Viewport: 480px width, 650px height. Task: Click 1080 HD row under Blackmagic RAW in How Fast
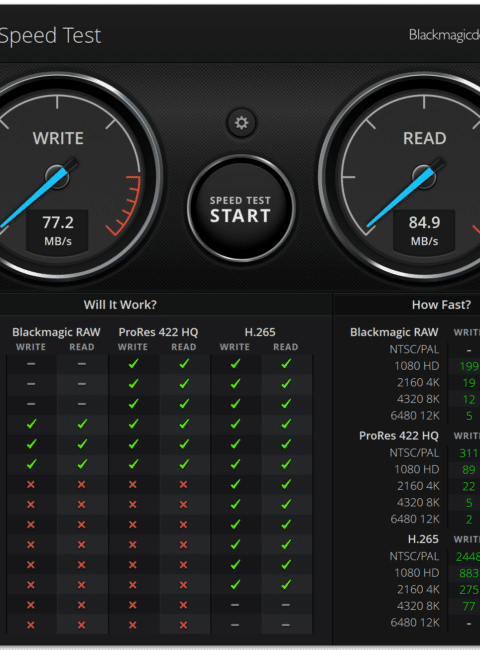click(417, 366)
